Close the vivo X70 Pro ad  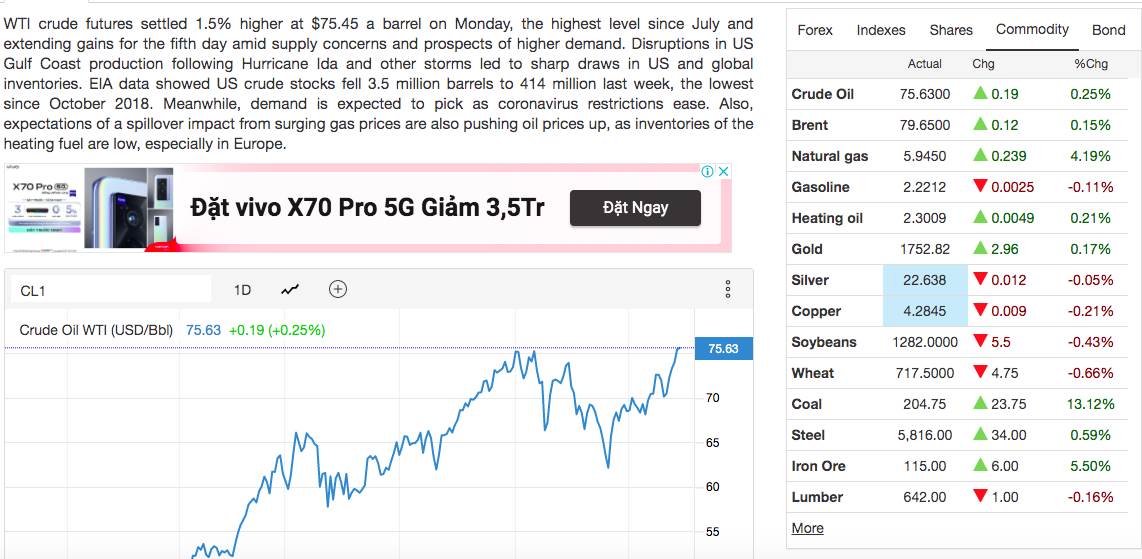[x=724, y=172]
